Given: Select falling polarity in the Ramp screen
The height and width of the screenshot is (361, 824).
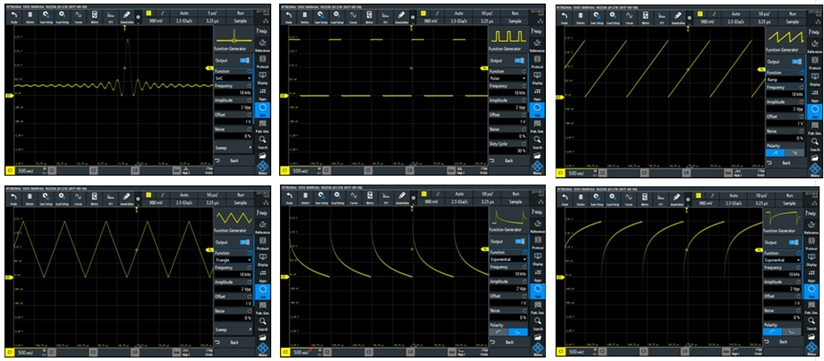Looking at the screenshot, I should (795, 152).
